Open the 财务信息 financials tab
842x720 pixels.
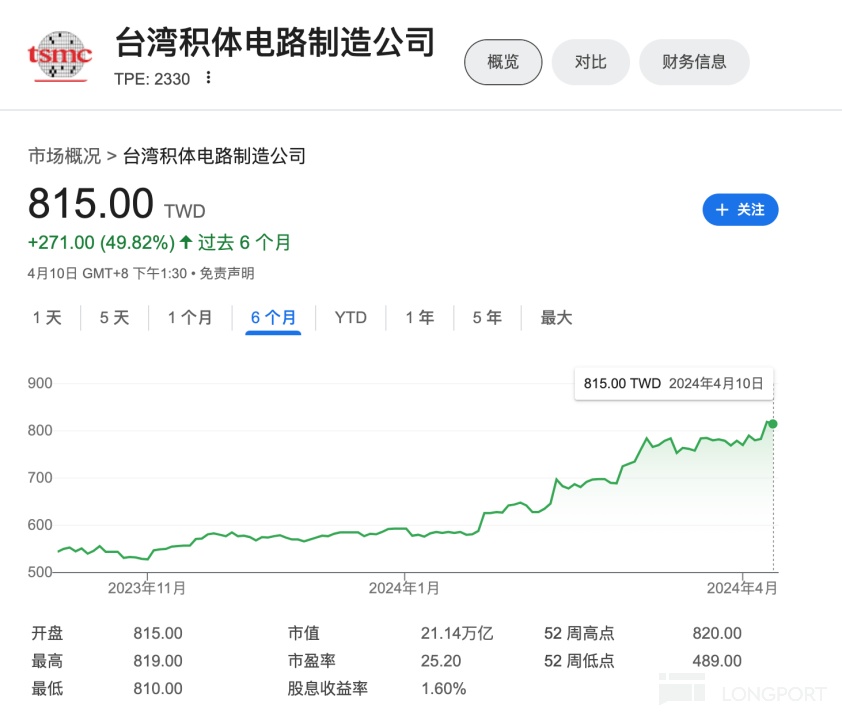point(694,62)
